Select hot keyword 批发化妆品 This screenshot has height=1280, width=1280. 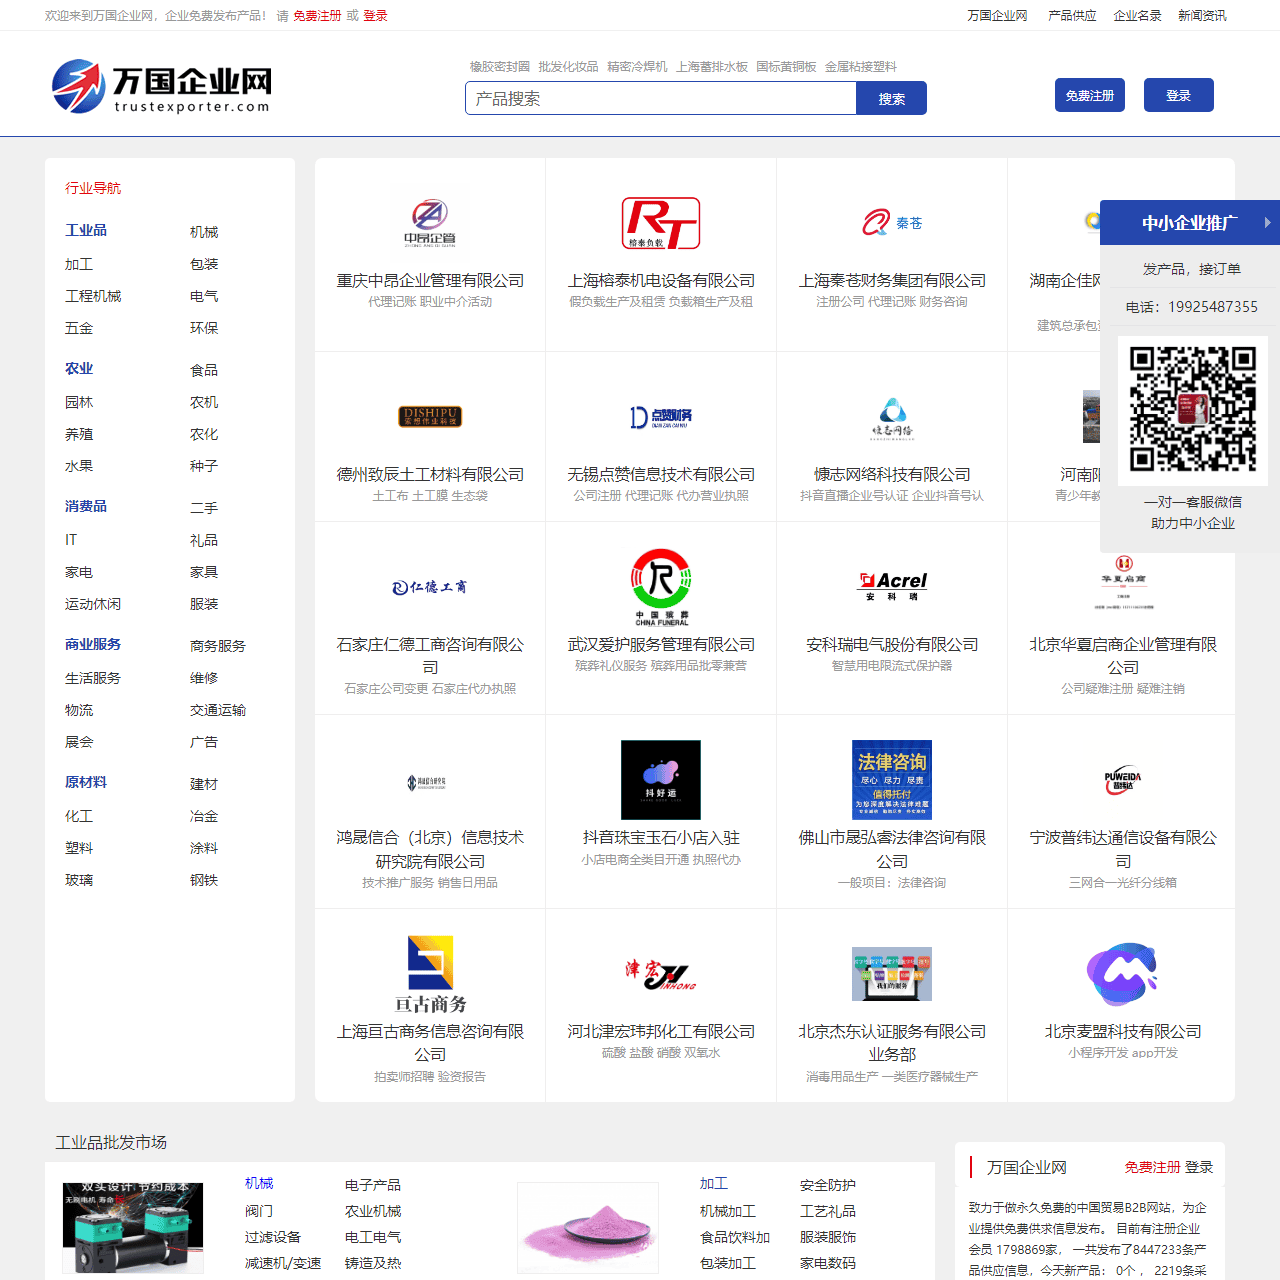568,67
